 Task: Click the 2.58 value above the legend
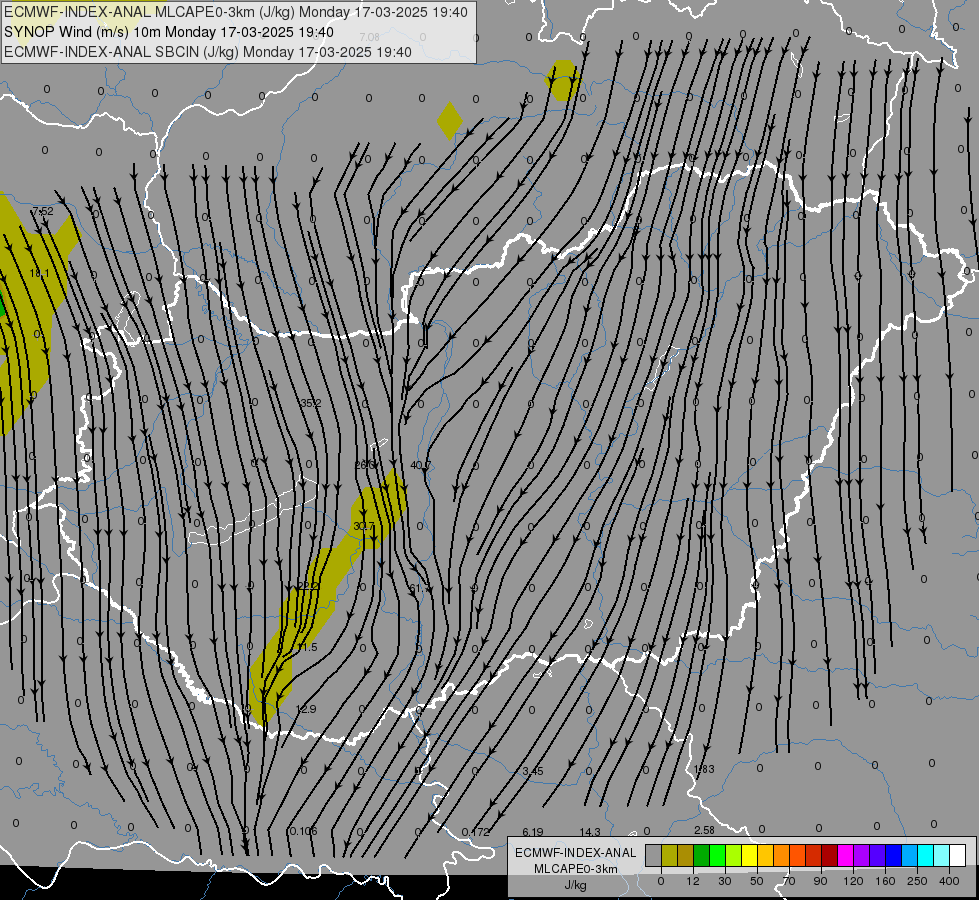(x=704, y=830)
